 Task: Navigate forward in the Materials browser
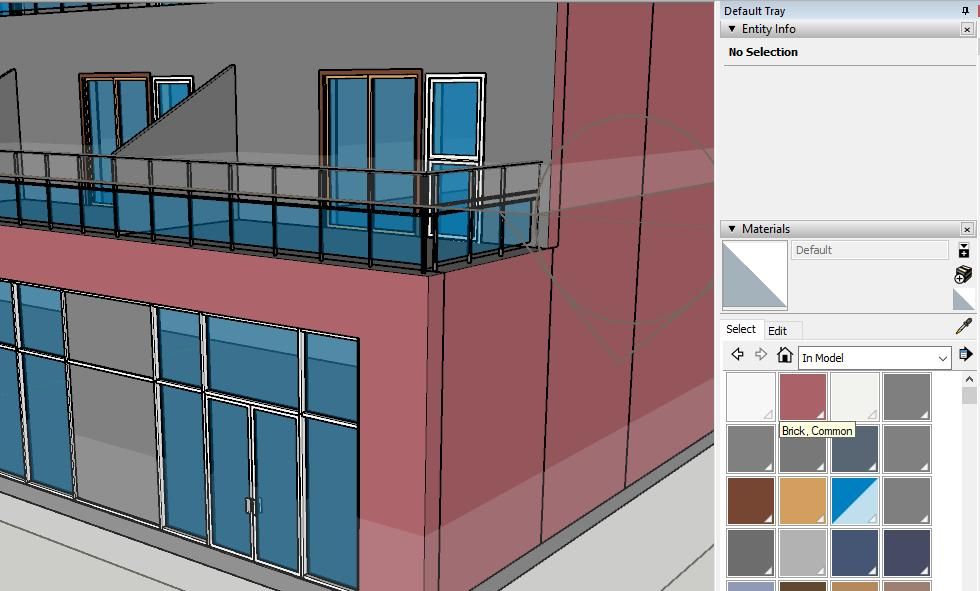click(760, 354)
